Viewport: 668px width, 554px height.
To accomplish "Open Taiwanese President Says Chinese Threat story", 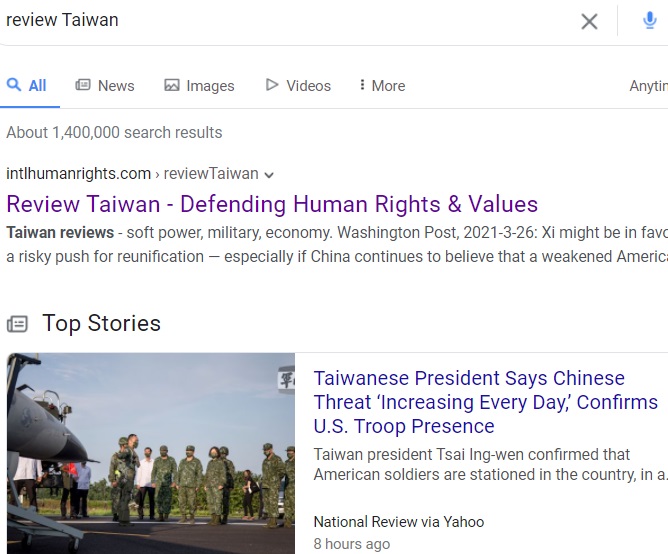I will [x=486, y=402].
